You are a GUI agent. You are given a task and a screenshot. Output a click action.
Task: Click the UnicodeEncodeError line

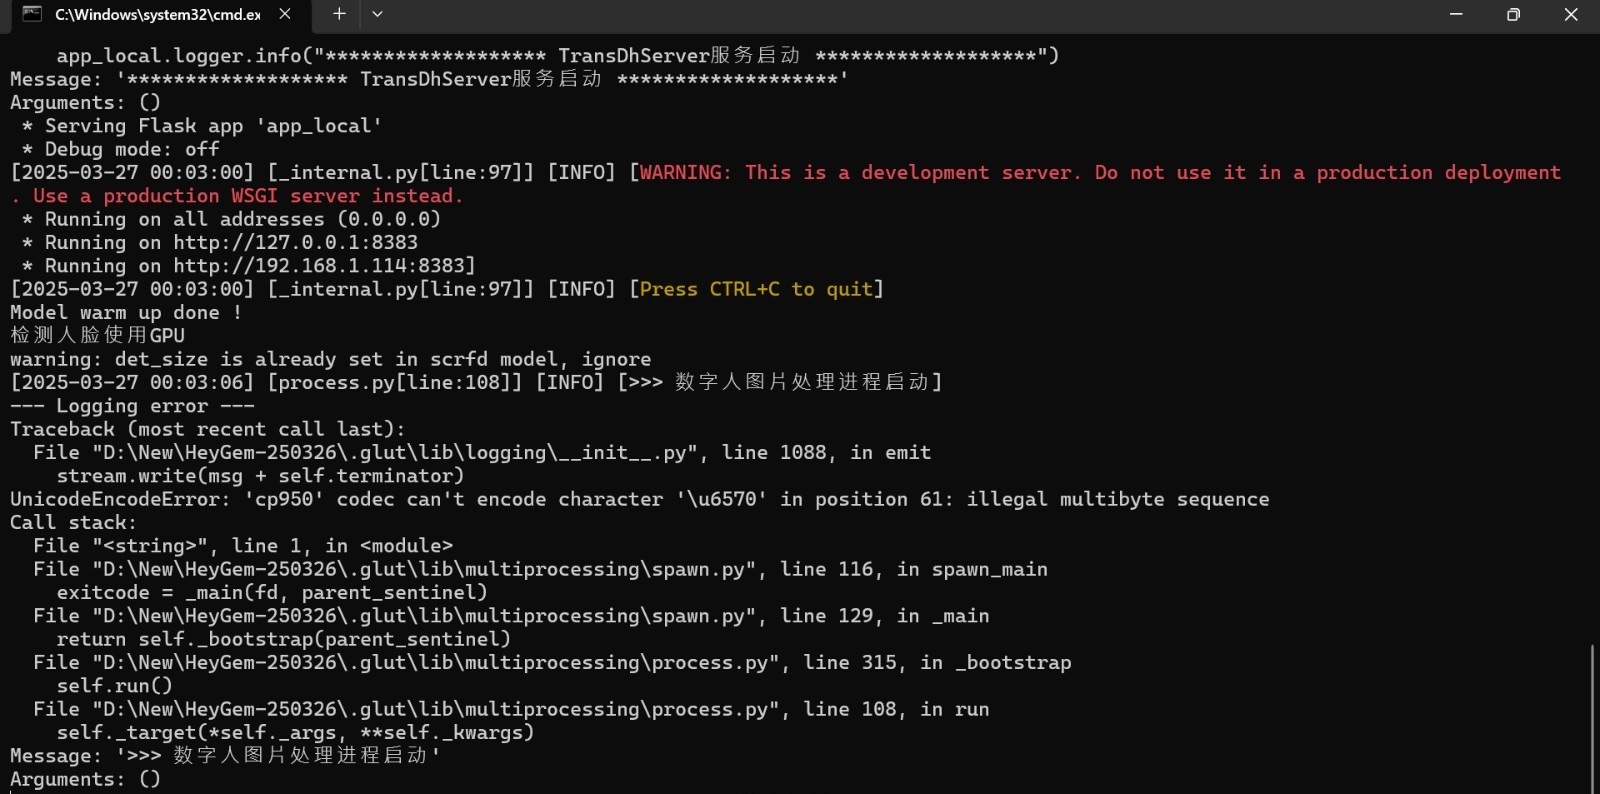click(x=639, y=499)
